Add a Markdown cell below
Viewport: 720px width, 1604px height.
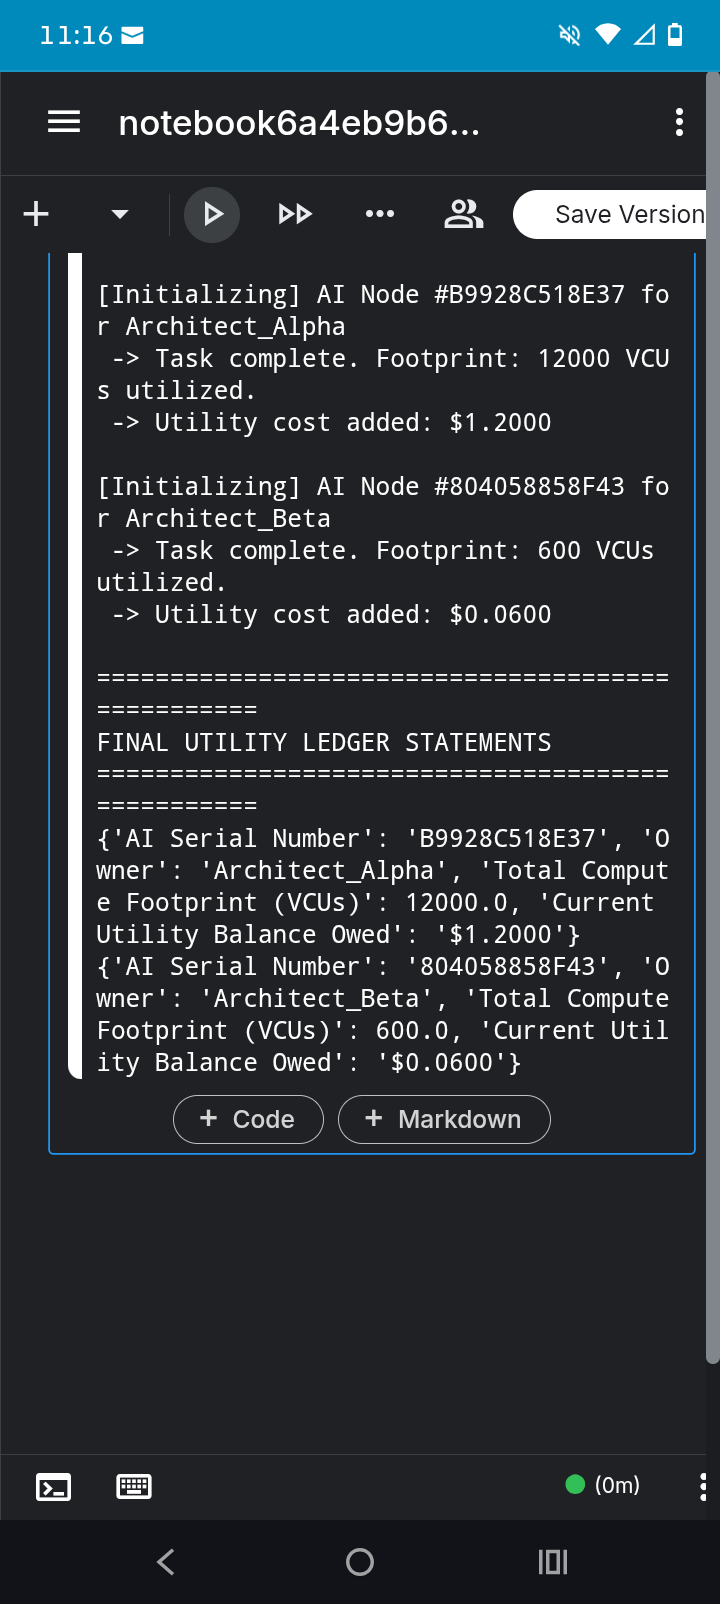[444, 1119]
